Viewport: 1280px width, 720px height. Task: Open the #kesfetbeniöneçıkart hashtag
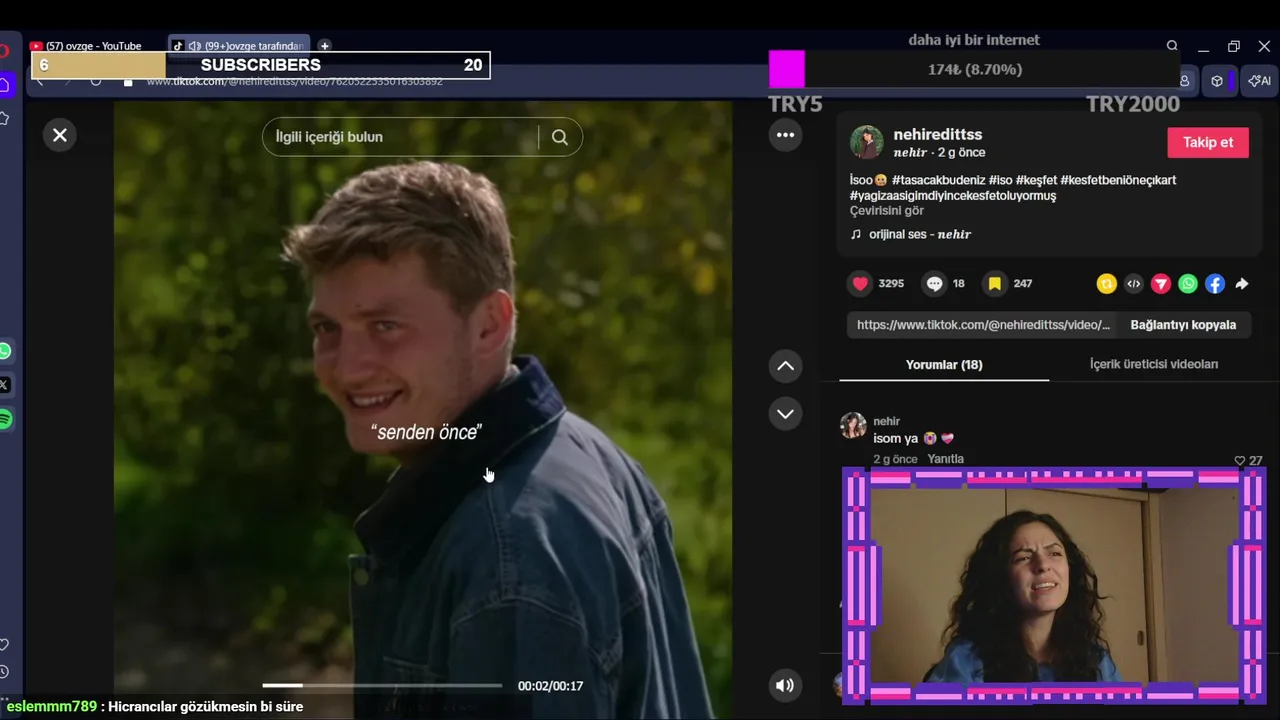1119,180
